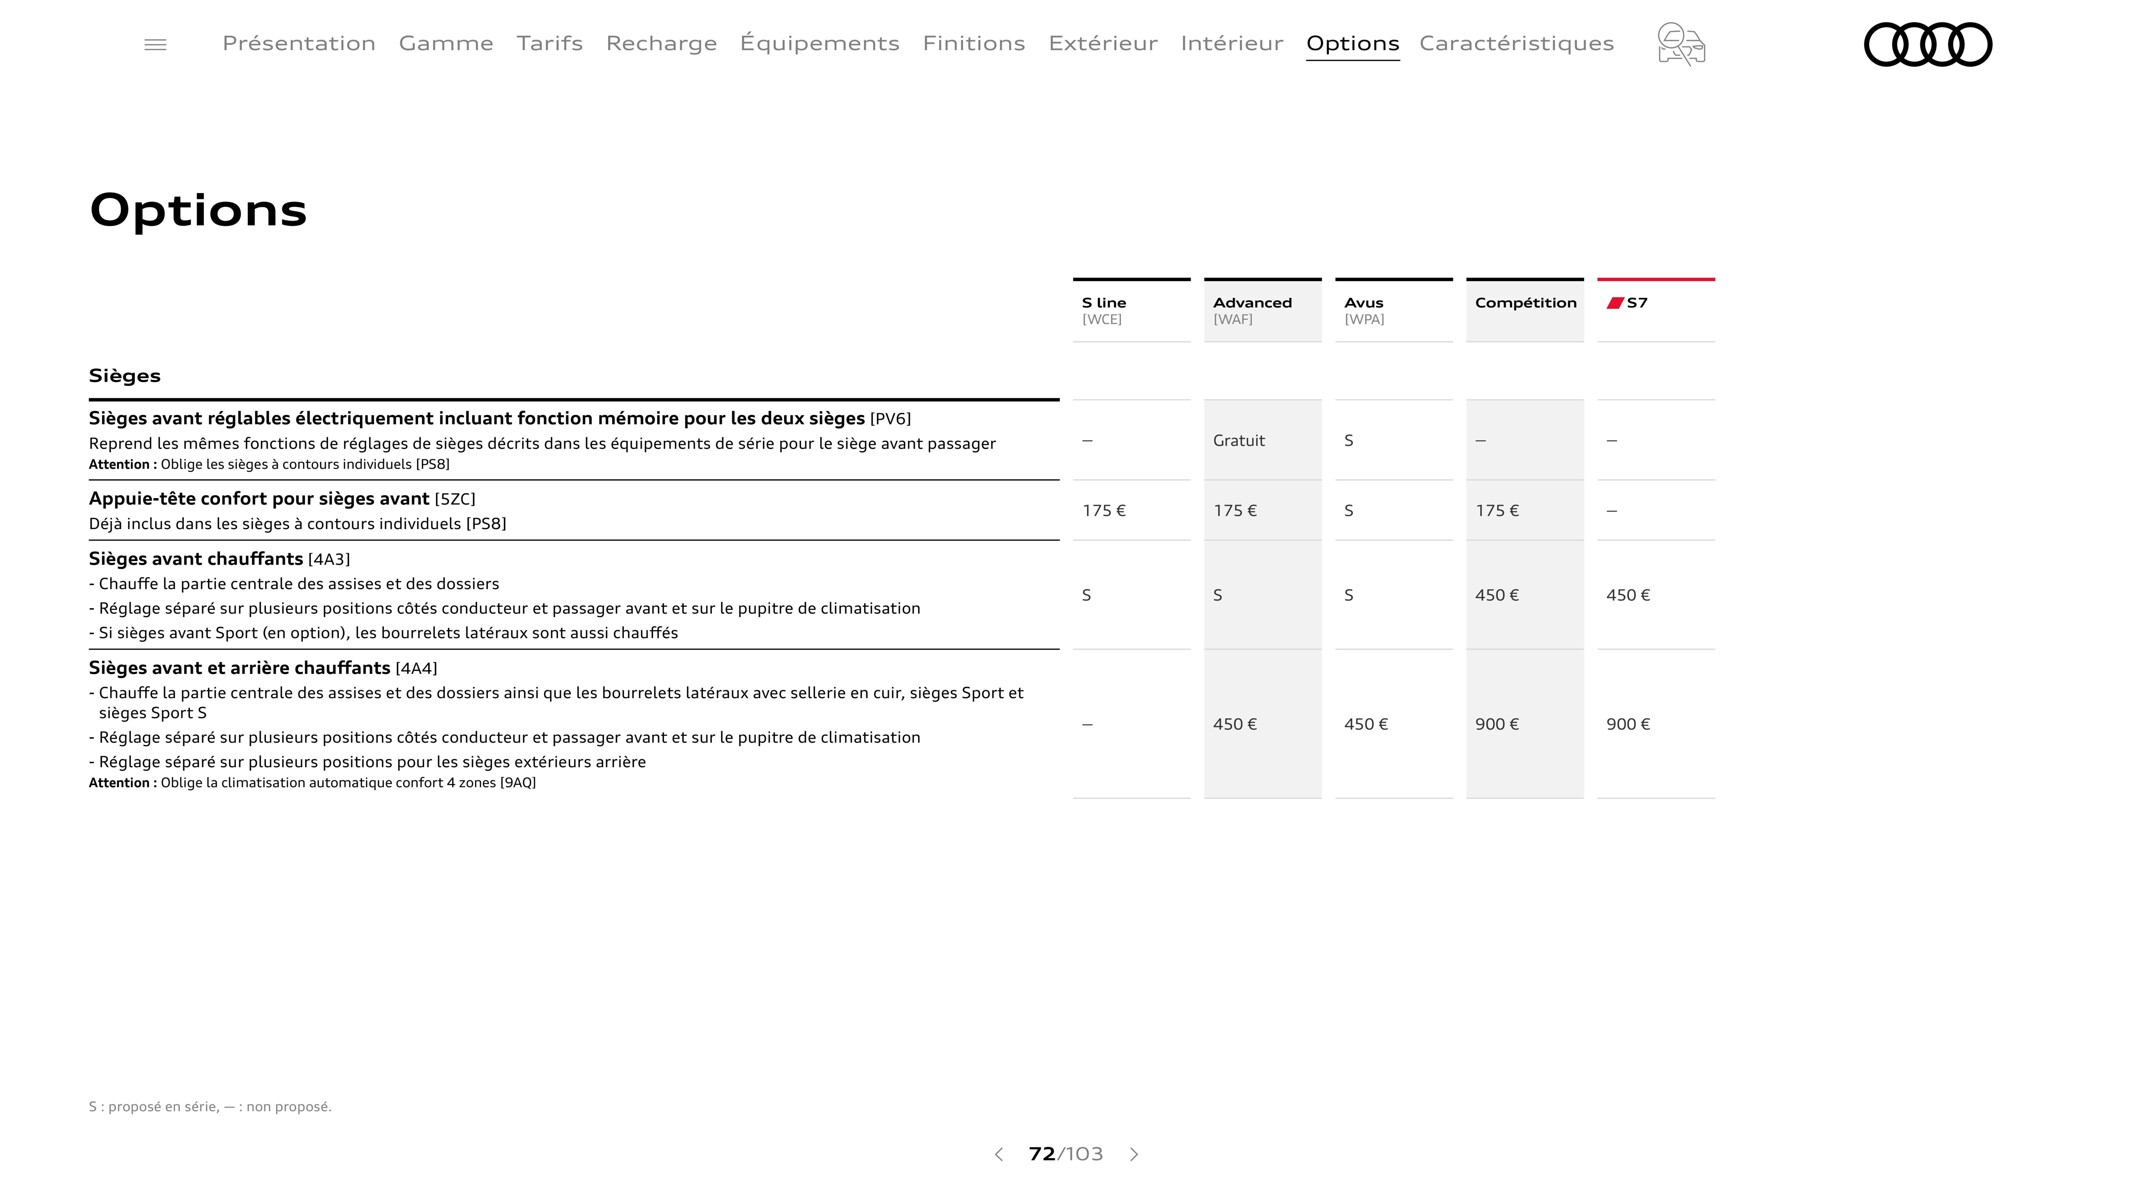Click 900 € under S7
Viewport: 2133px width, 1200px height.
[1628, 724]
